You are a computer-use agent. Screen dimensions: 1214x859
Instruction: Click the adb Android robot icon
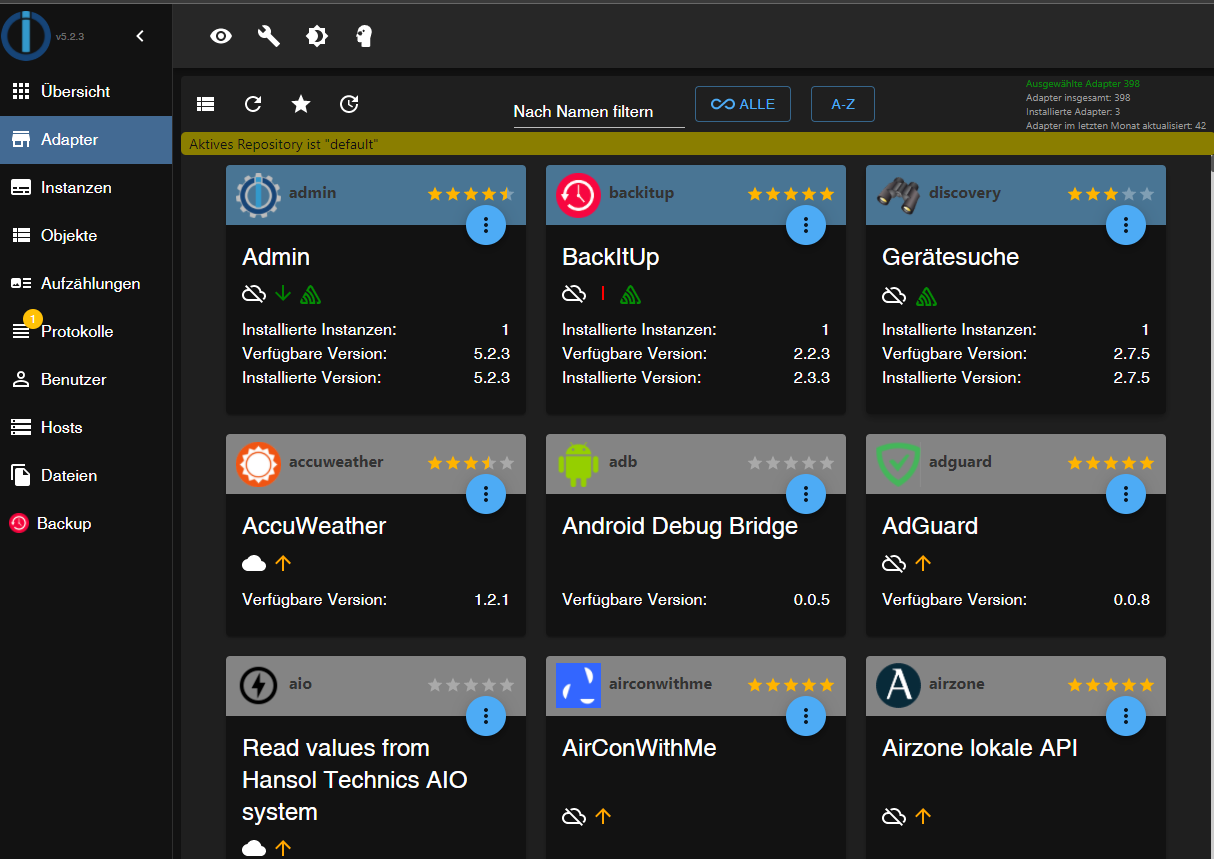(x=578, y=464)
